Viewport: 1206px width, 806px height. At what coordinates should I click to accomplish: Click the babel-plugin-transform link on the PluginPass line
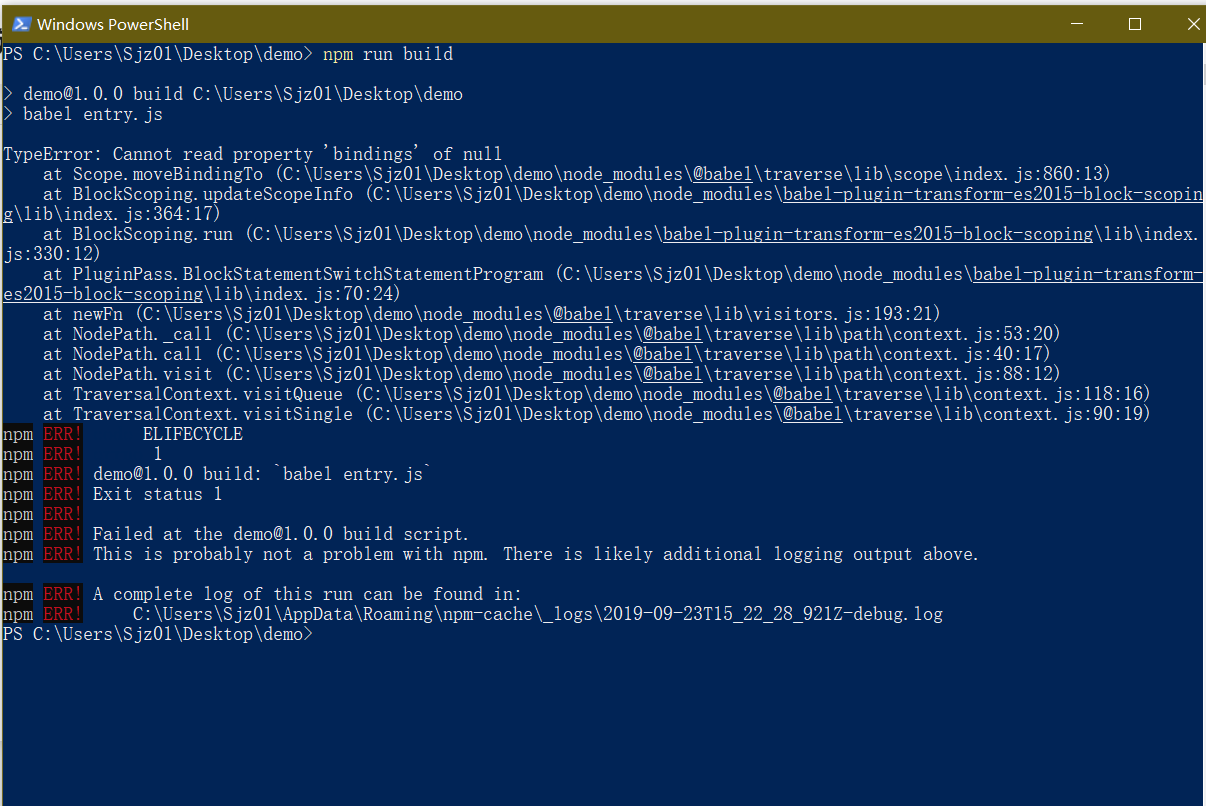click(1087, 274)
